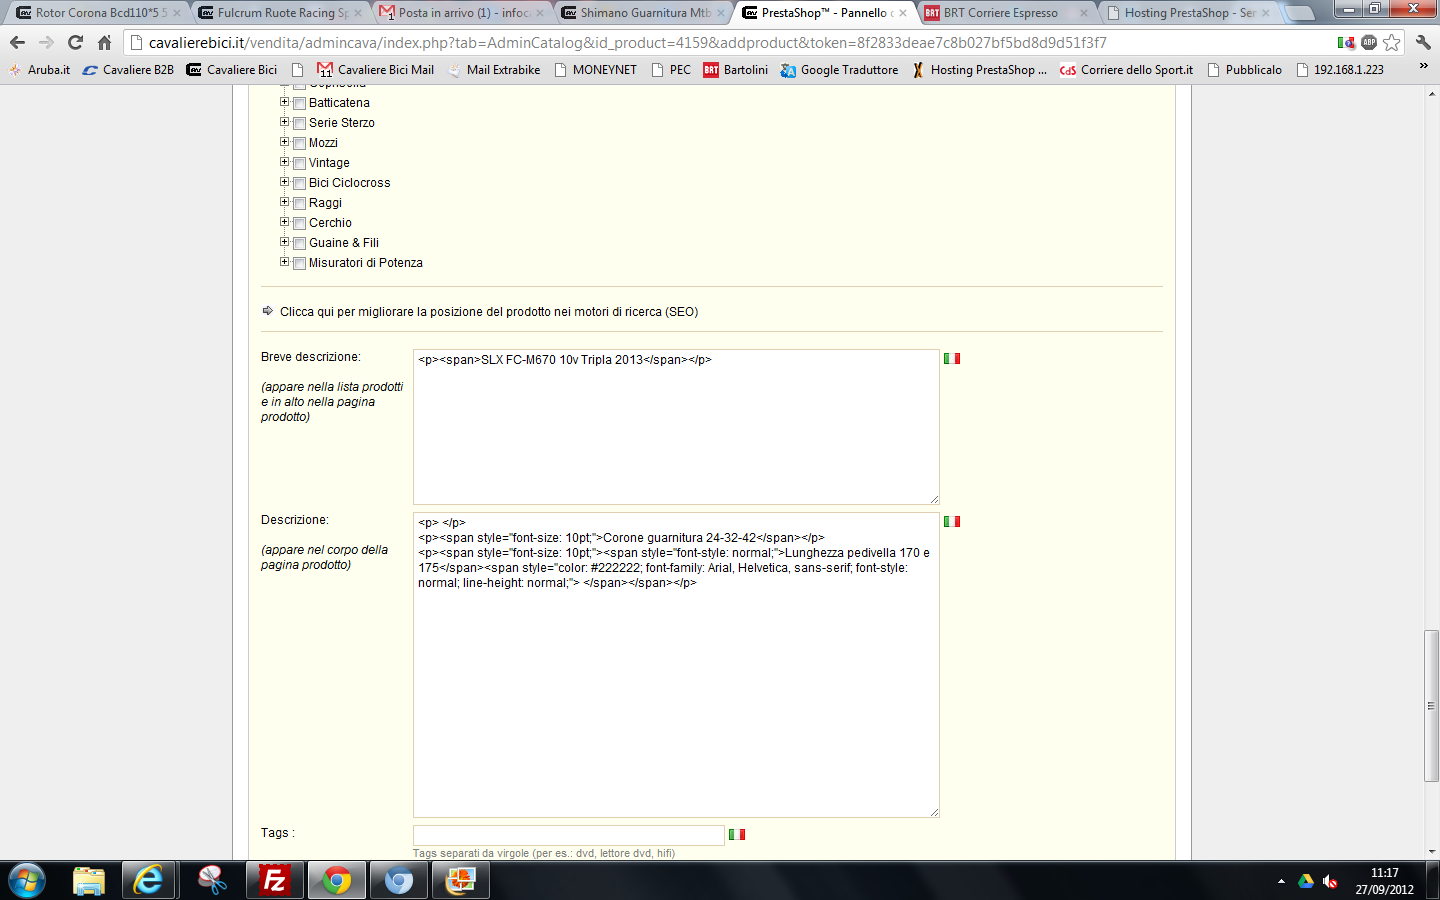This screenshot has width=1440, height=900.
Task: Check the Serie Sterzo category checkbox
Action: coord(299,123)
